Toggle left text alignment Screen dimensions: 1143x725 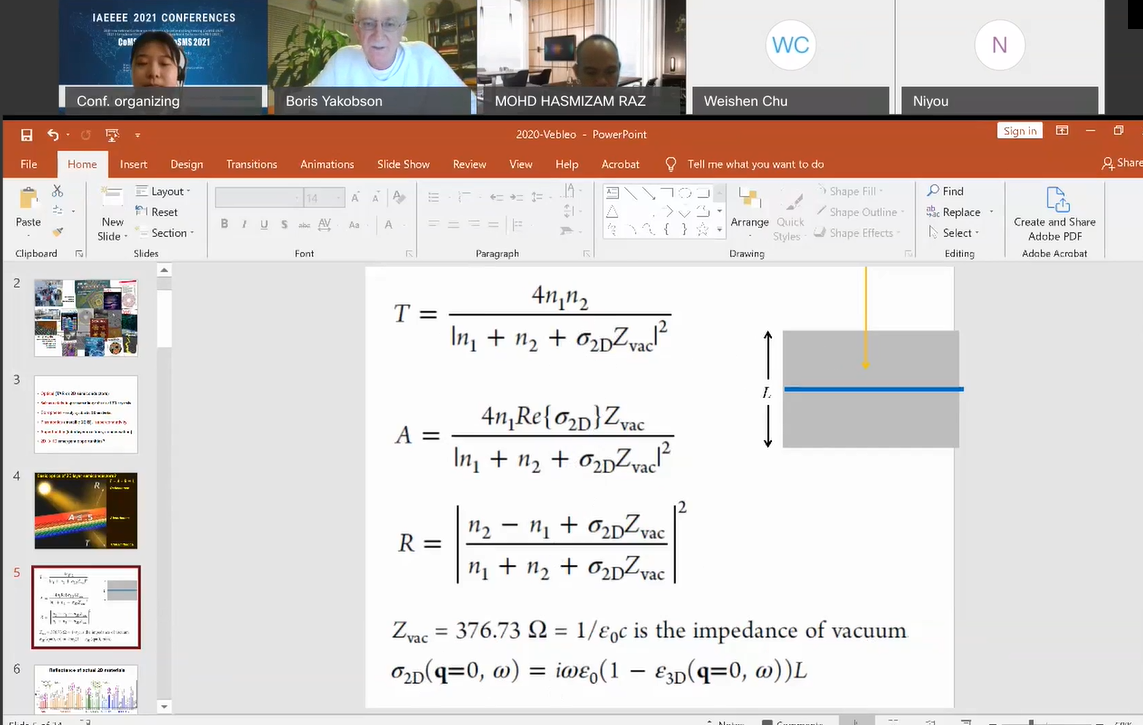[x=434, y=224]
